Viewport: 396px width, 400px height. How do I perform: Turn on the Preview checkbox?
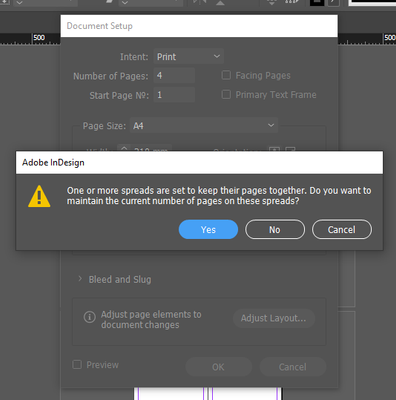tap(77, 364)
